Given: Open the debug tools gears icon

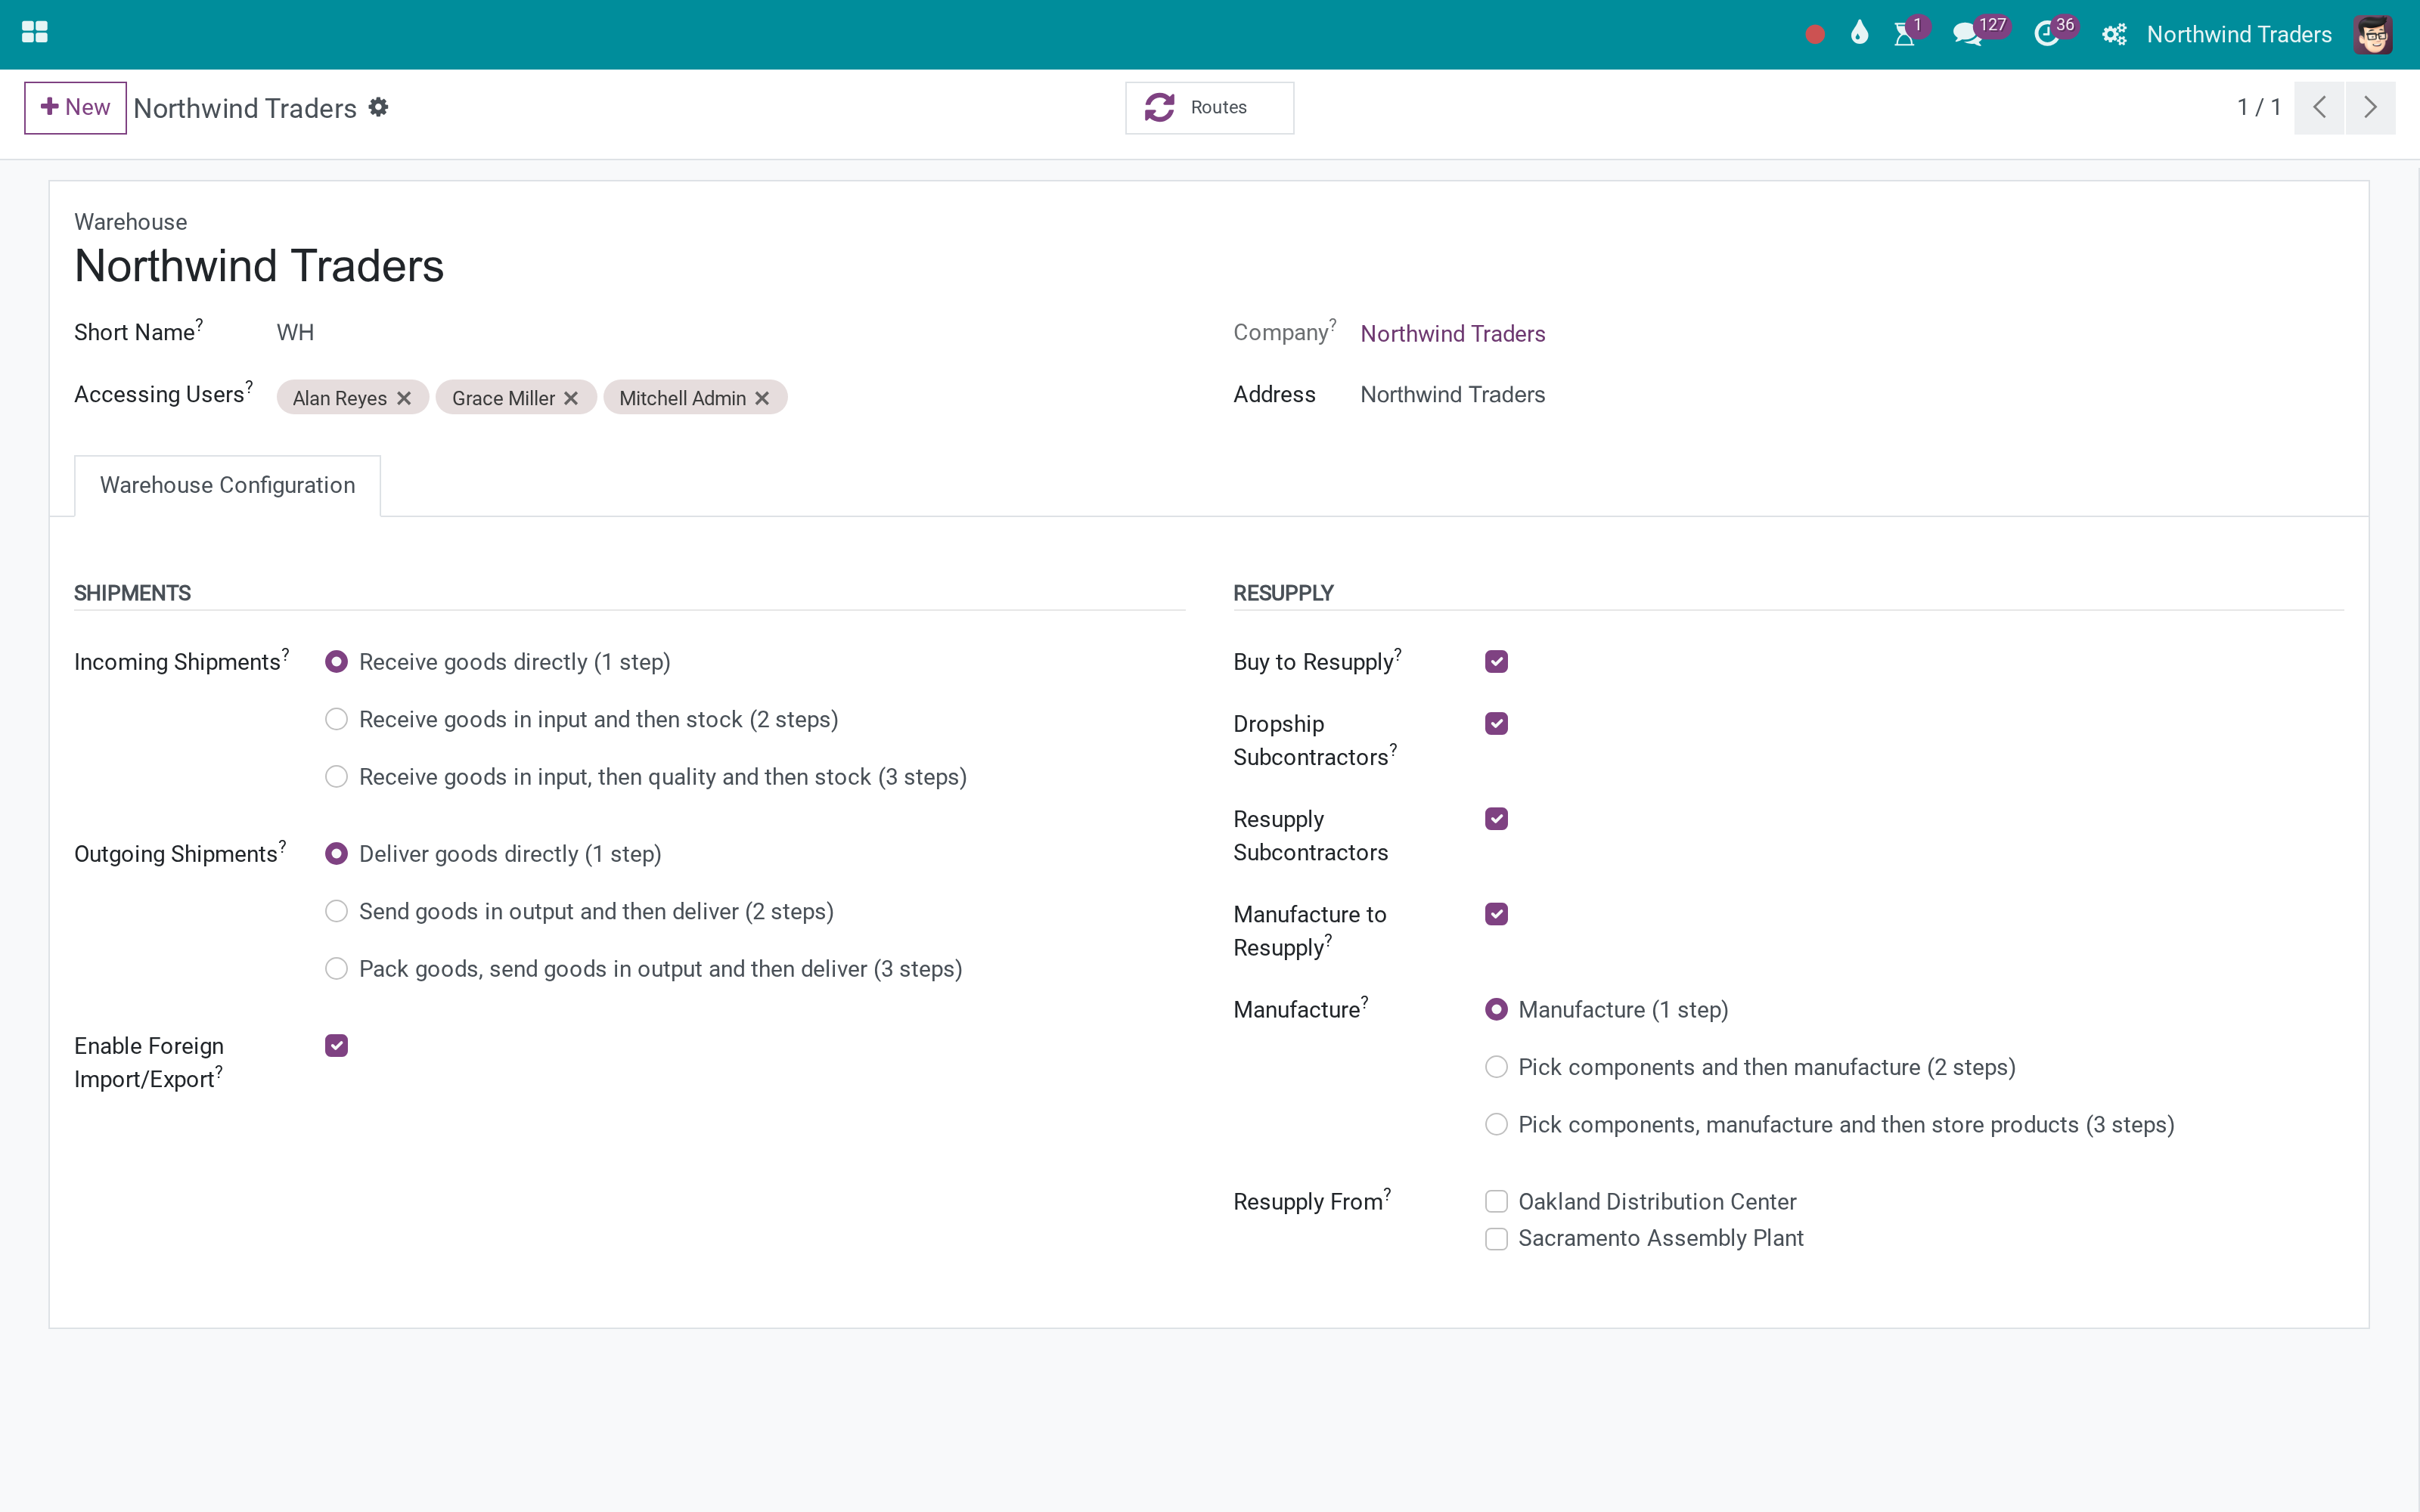Looking at the screenshot, I should tap(2114, 34).
